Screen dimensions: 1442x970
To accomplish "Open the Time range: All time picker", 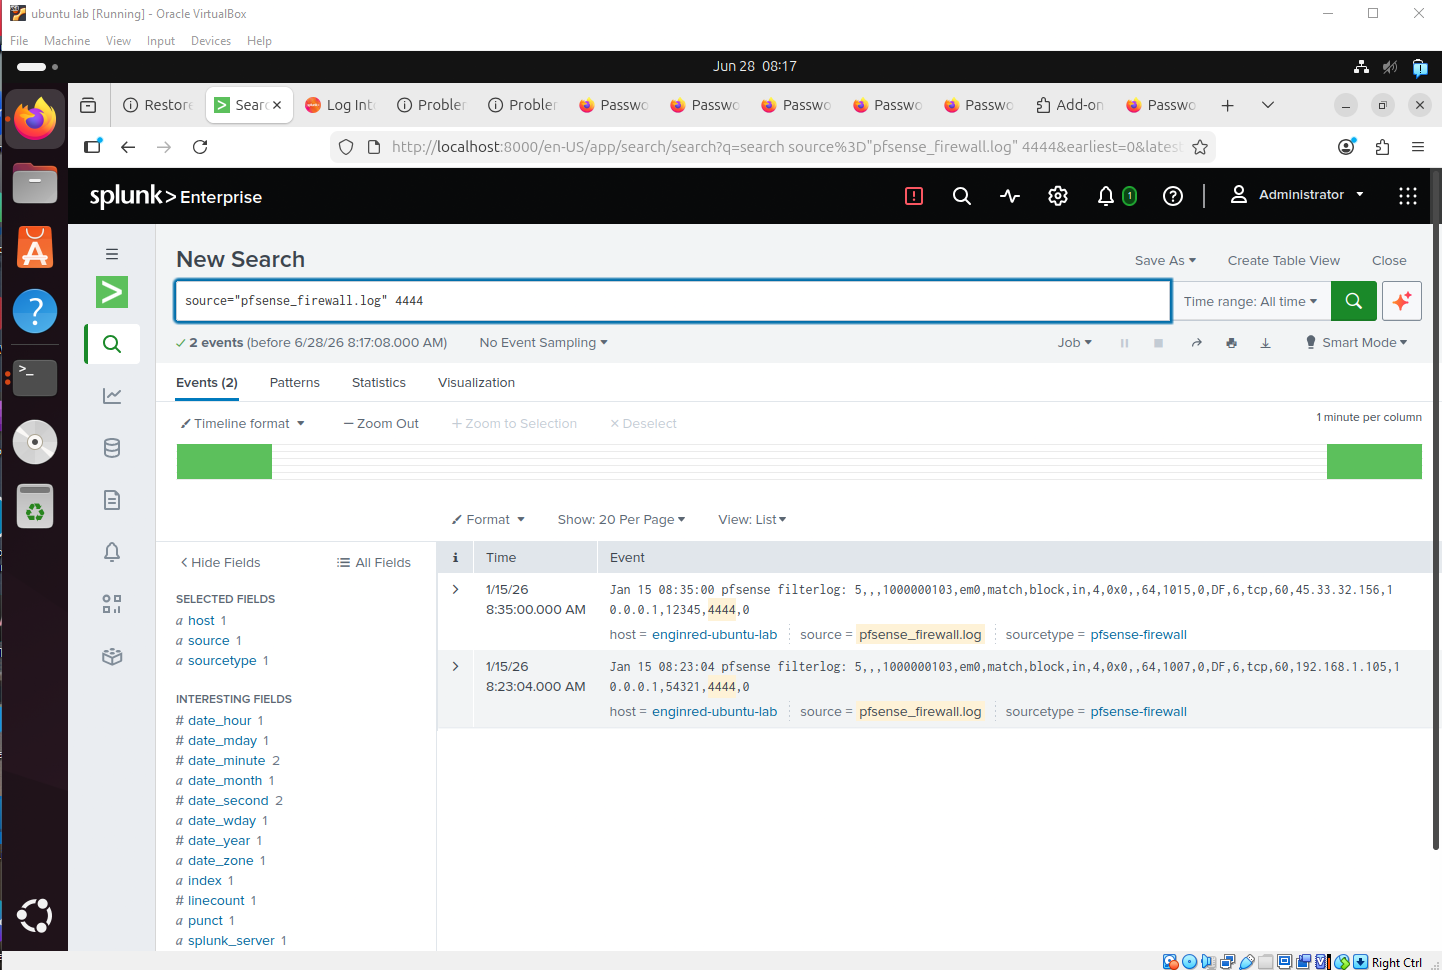I will click(1250, 301).
